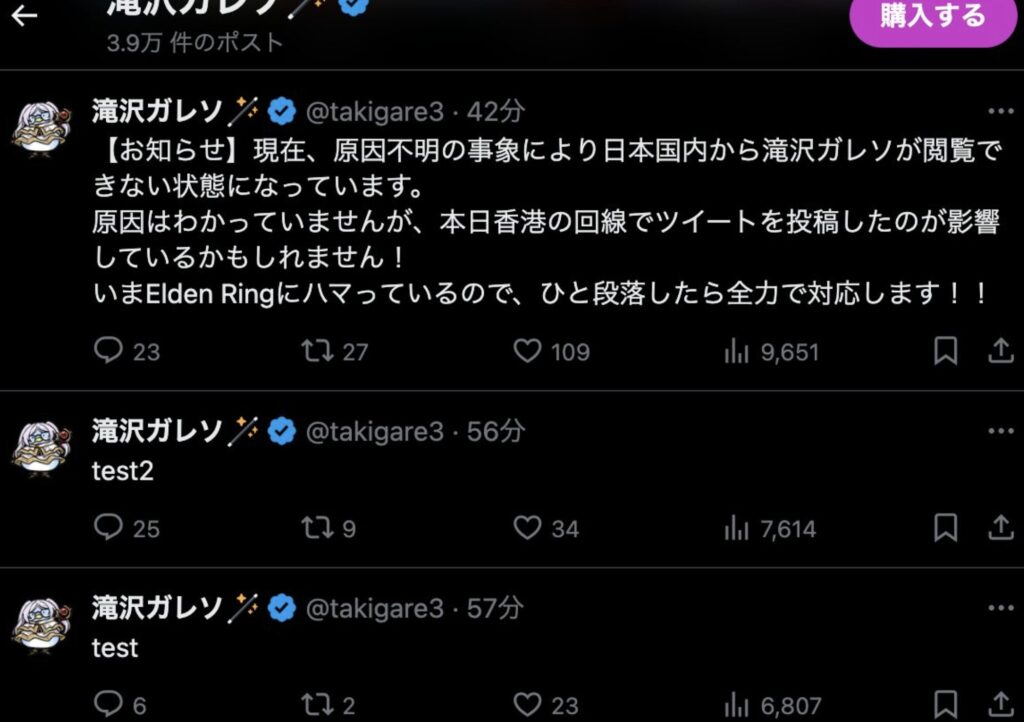Bookmark the お知らせ announcement post
The image size is (1024, 722).
pyautogui.click(x=946, y=351)
